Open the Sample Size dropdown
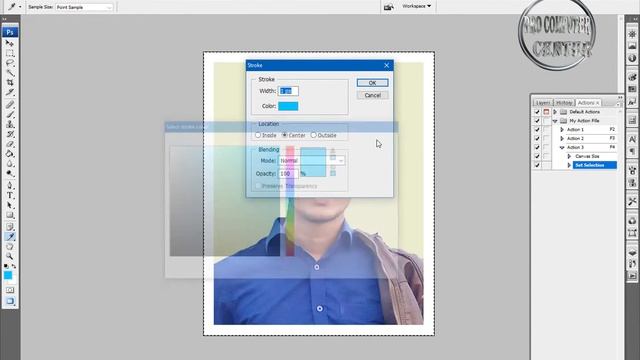 (84, 7)
